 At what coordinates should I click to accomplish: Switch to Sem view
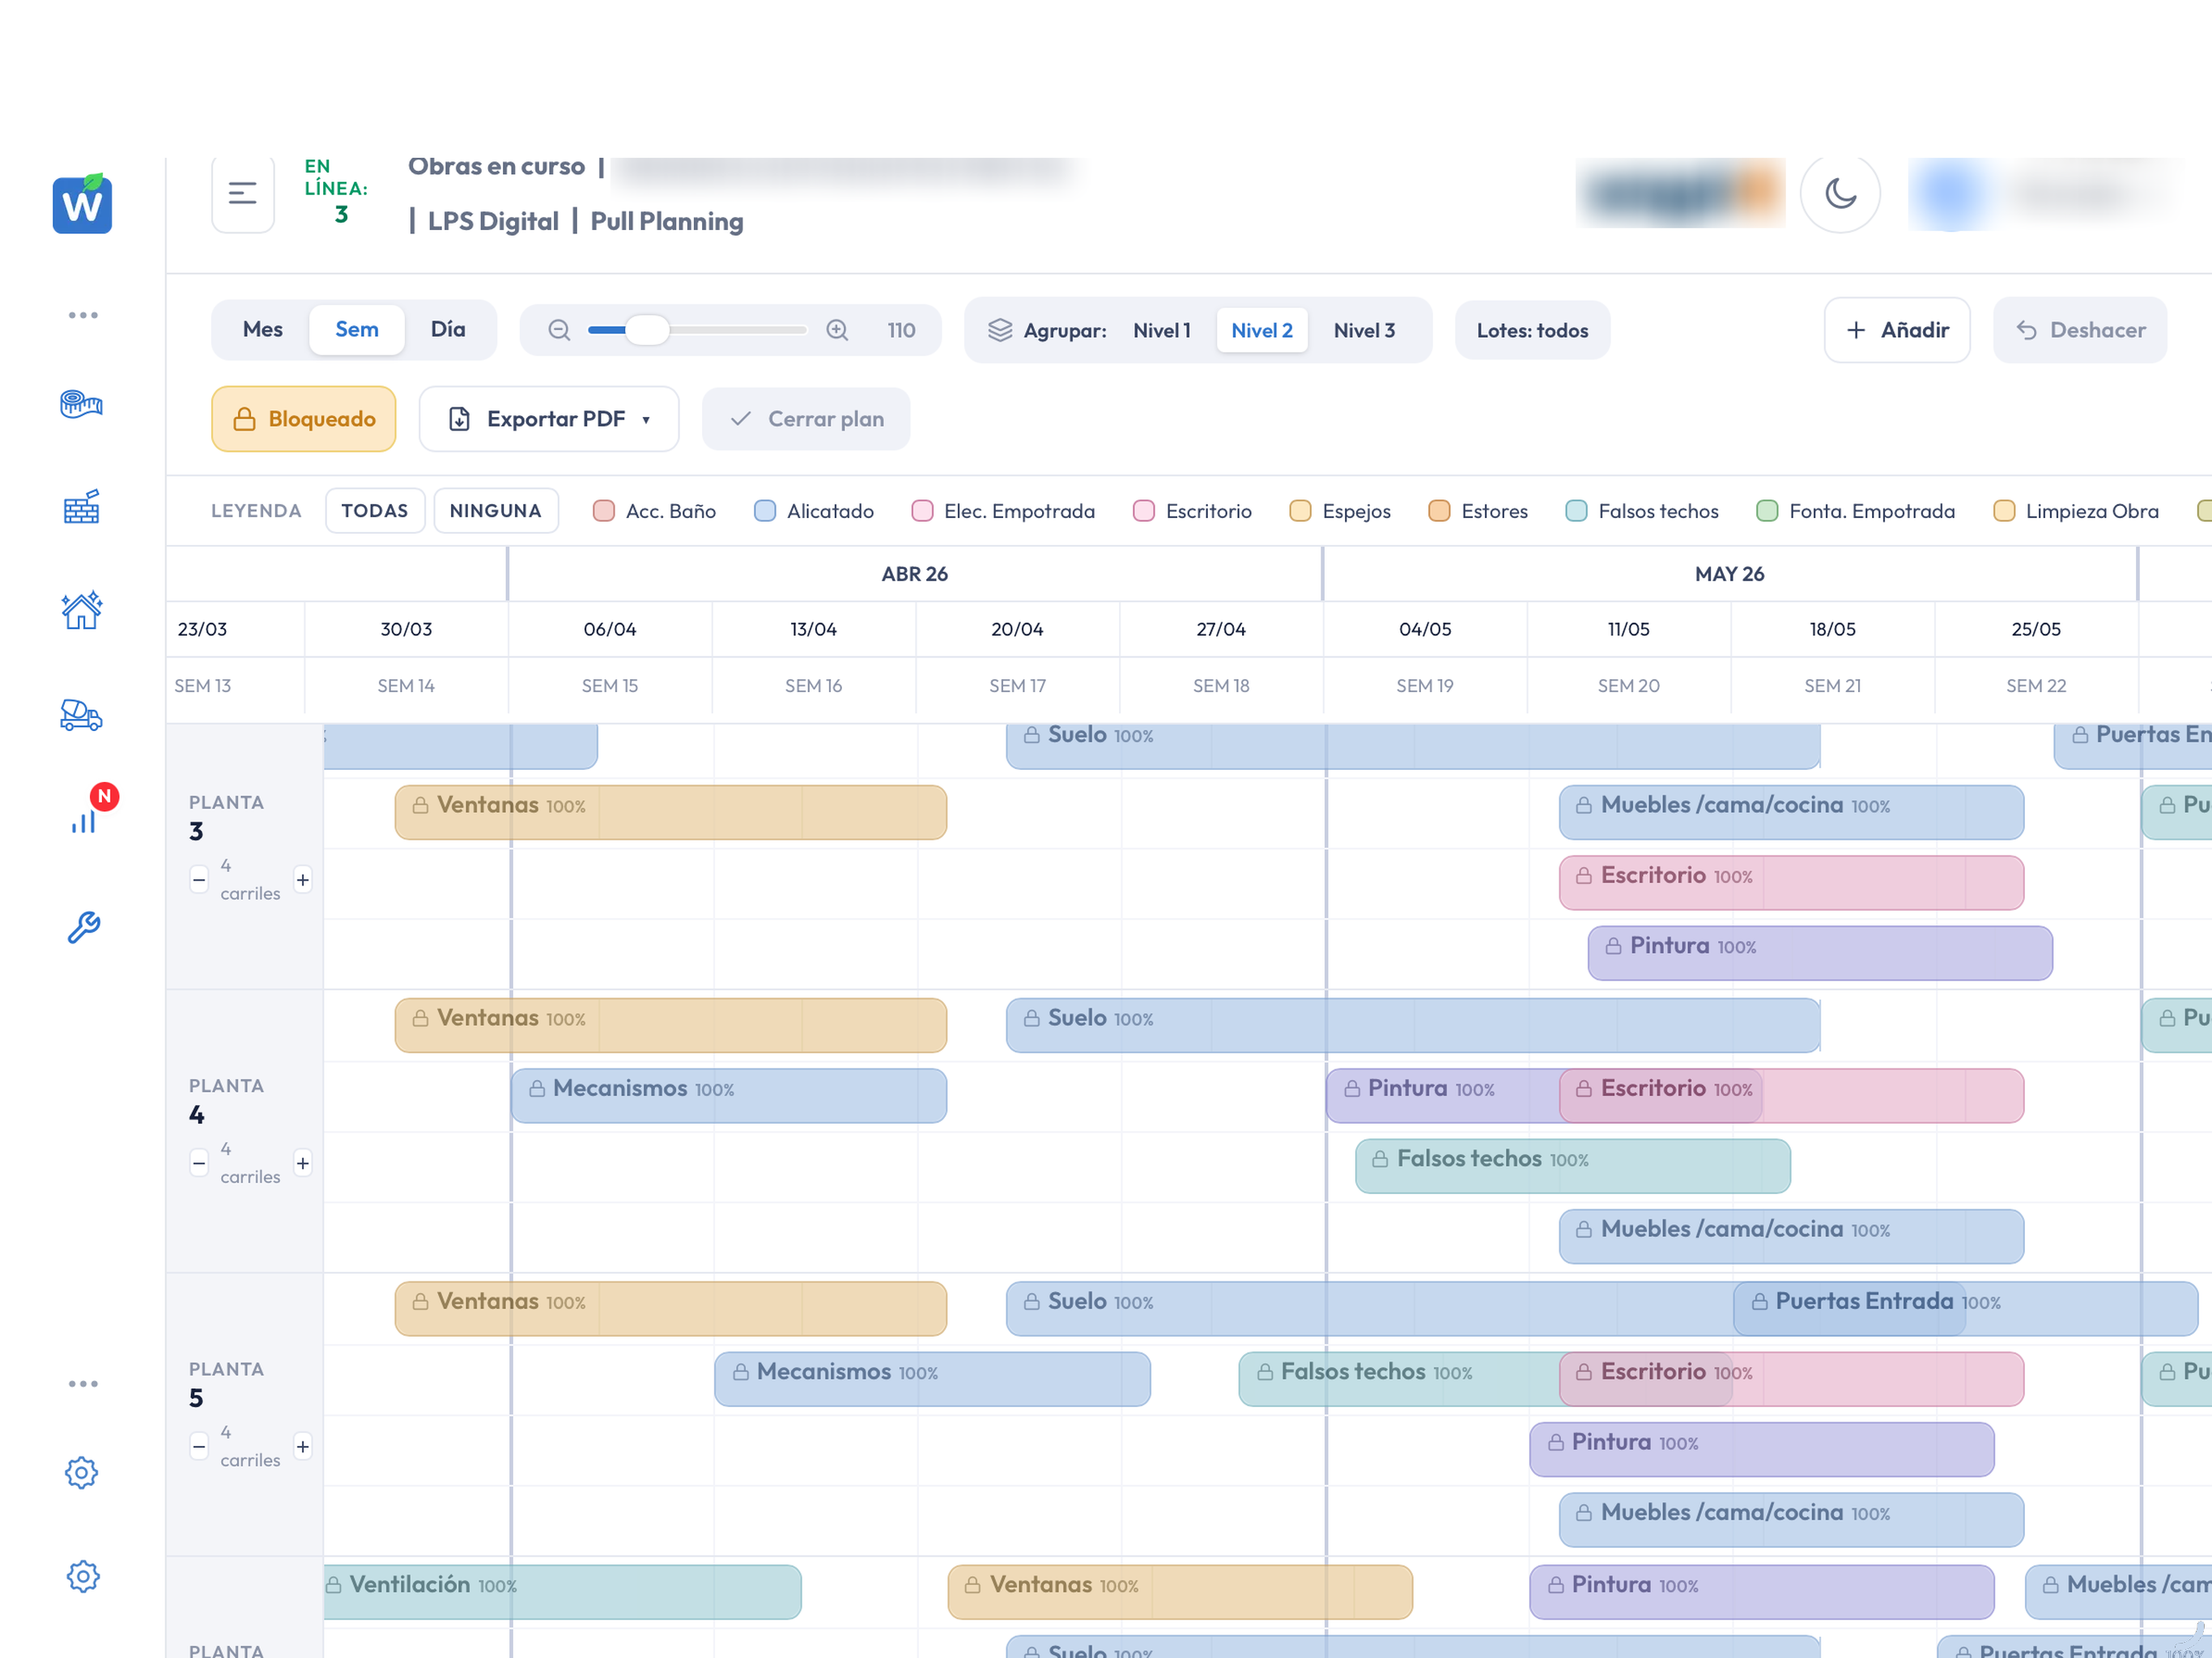pos(357,330)
